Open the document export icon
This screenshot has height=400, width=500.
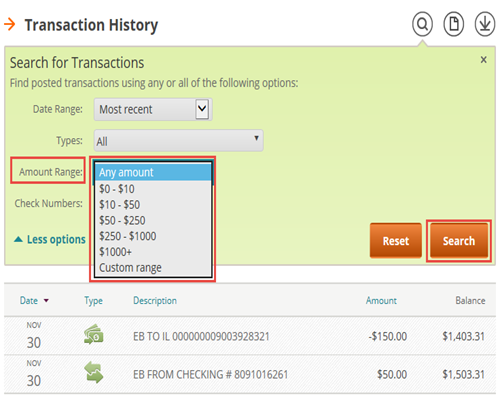454,24
